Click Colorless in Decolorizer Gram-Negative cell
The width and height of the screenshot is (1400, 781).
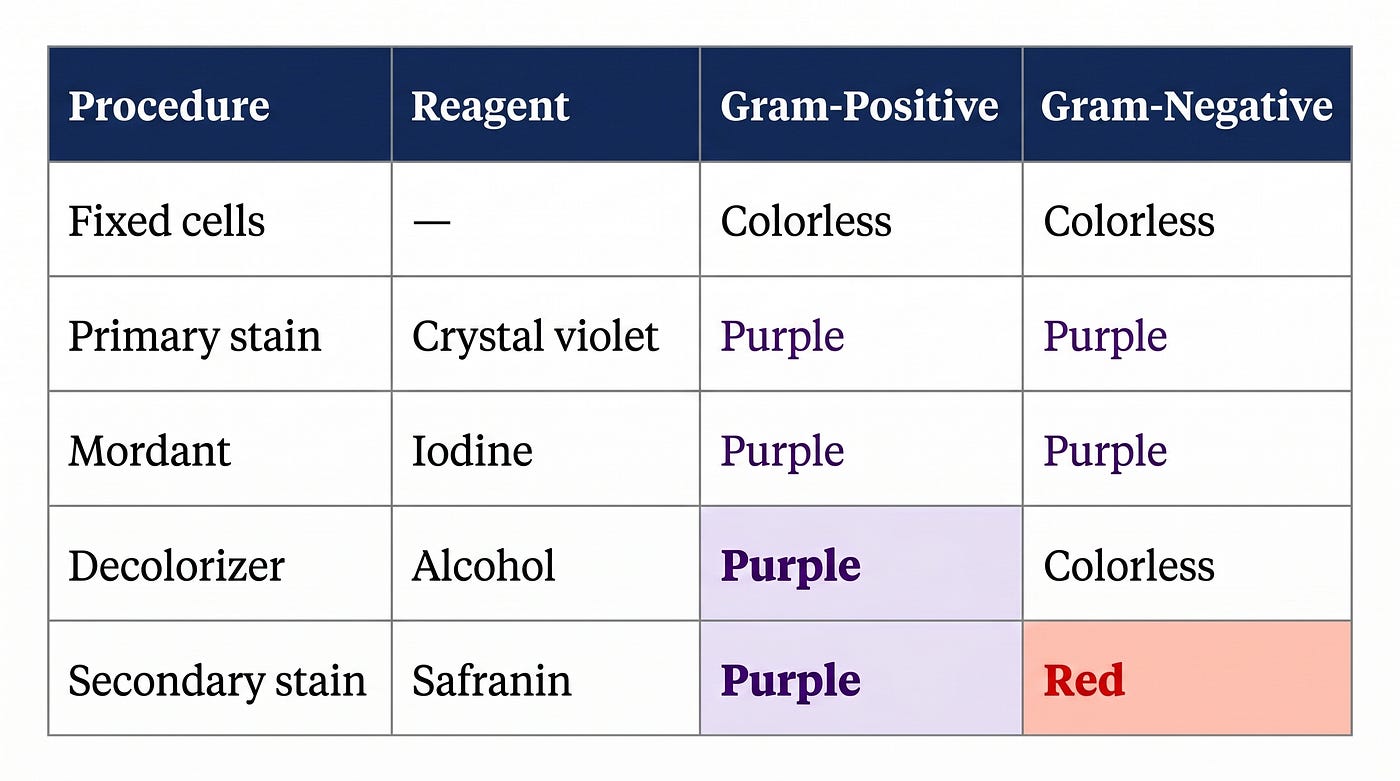[x=1129, y=566]
